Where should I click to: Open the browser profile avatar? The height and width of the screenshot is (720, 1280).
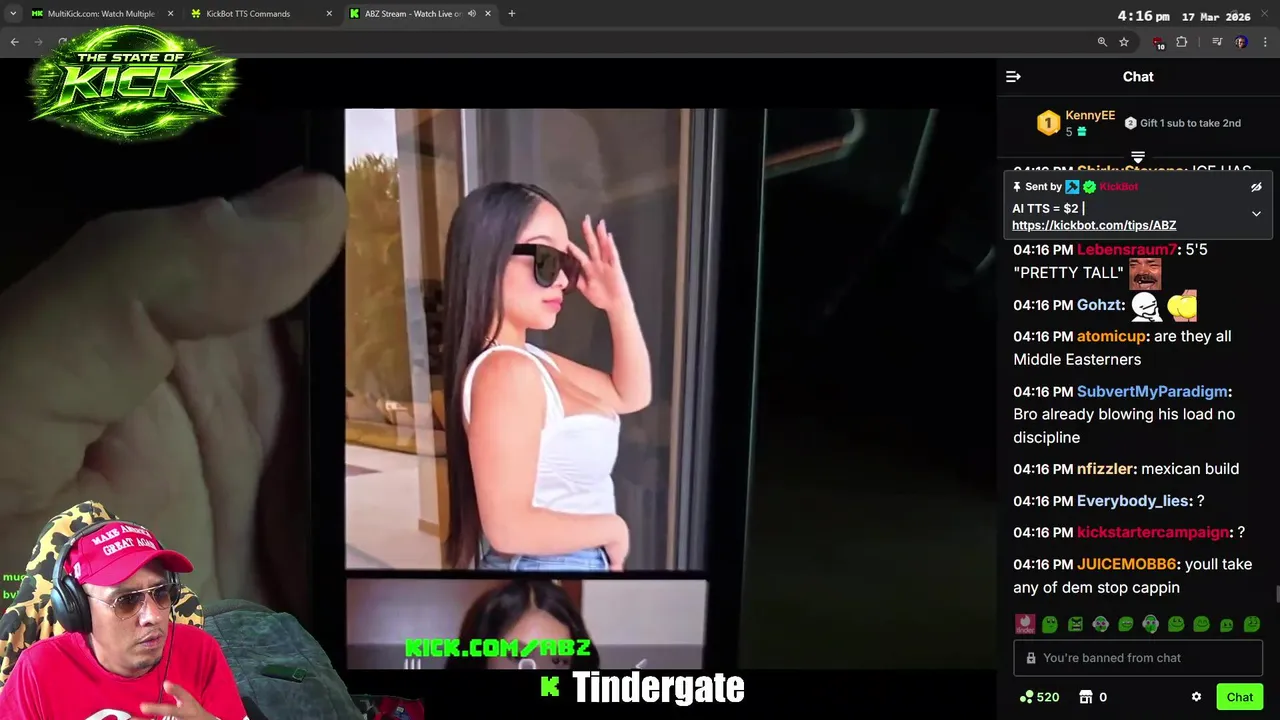(x=1241, y=42)
